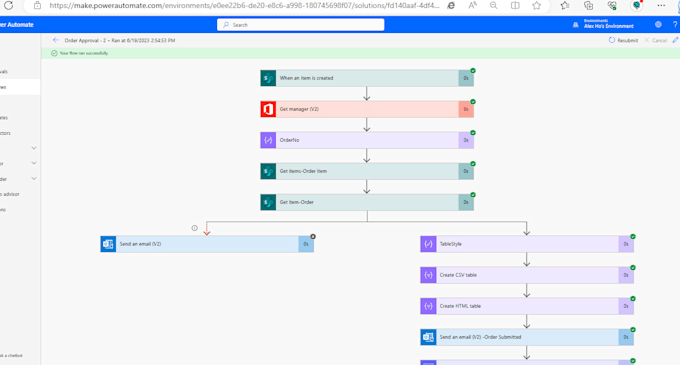680x365 pixels.
Task: Open the Favorites list icon
Action: click(565, 6)
